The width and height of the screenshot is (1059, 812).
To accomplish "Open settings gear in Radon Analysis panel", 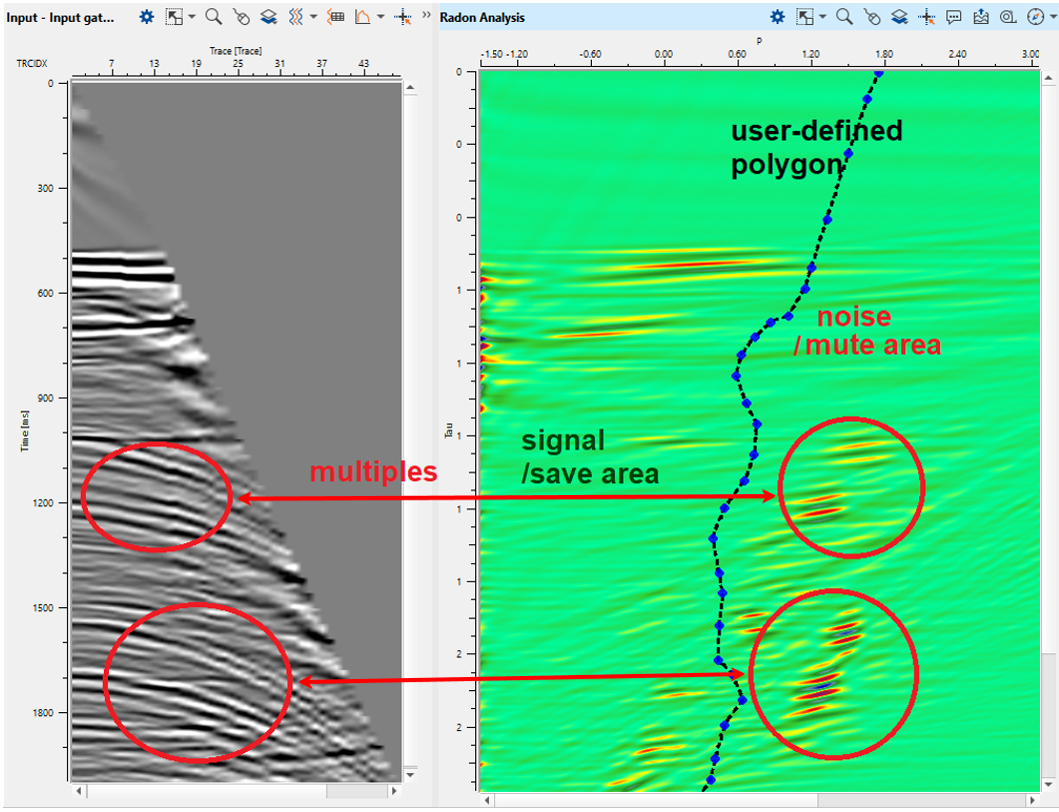I will pos(776,17).
